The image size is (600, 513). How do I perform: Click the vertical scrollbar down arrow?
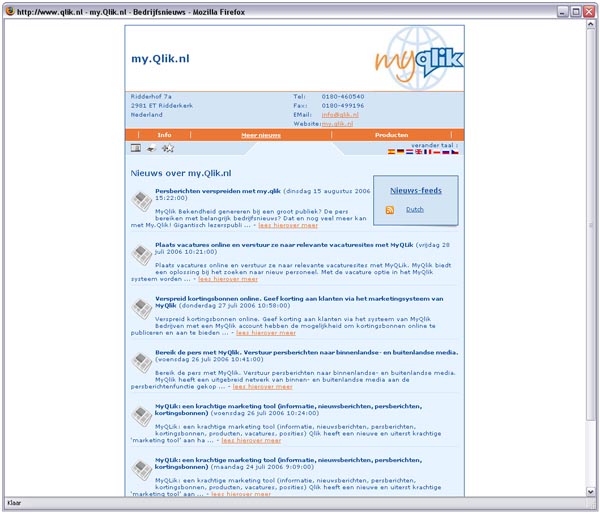pos(591,490)
